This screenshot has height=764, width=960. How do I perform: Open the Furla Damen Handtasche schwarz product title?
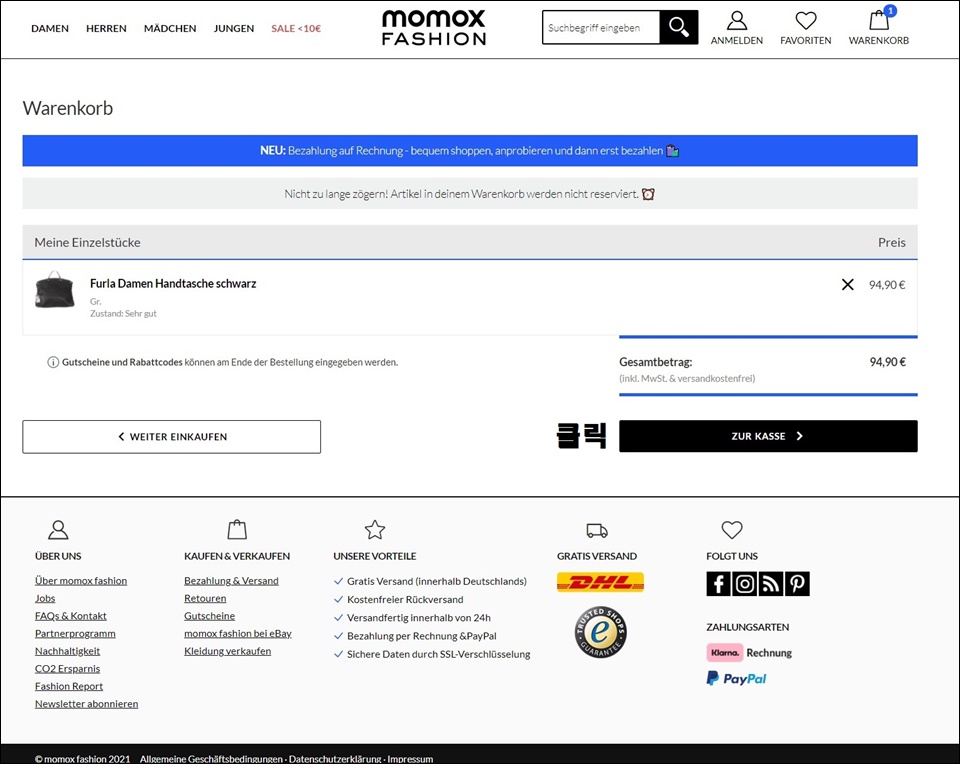pyautogui.click(x=173, y=283)
